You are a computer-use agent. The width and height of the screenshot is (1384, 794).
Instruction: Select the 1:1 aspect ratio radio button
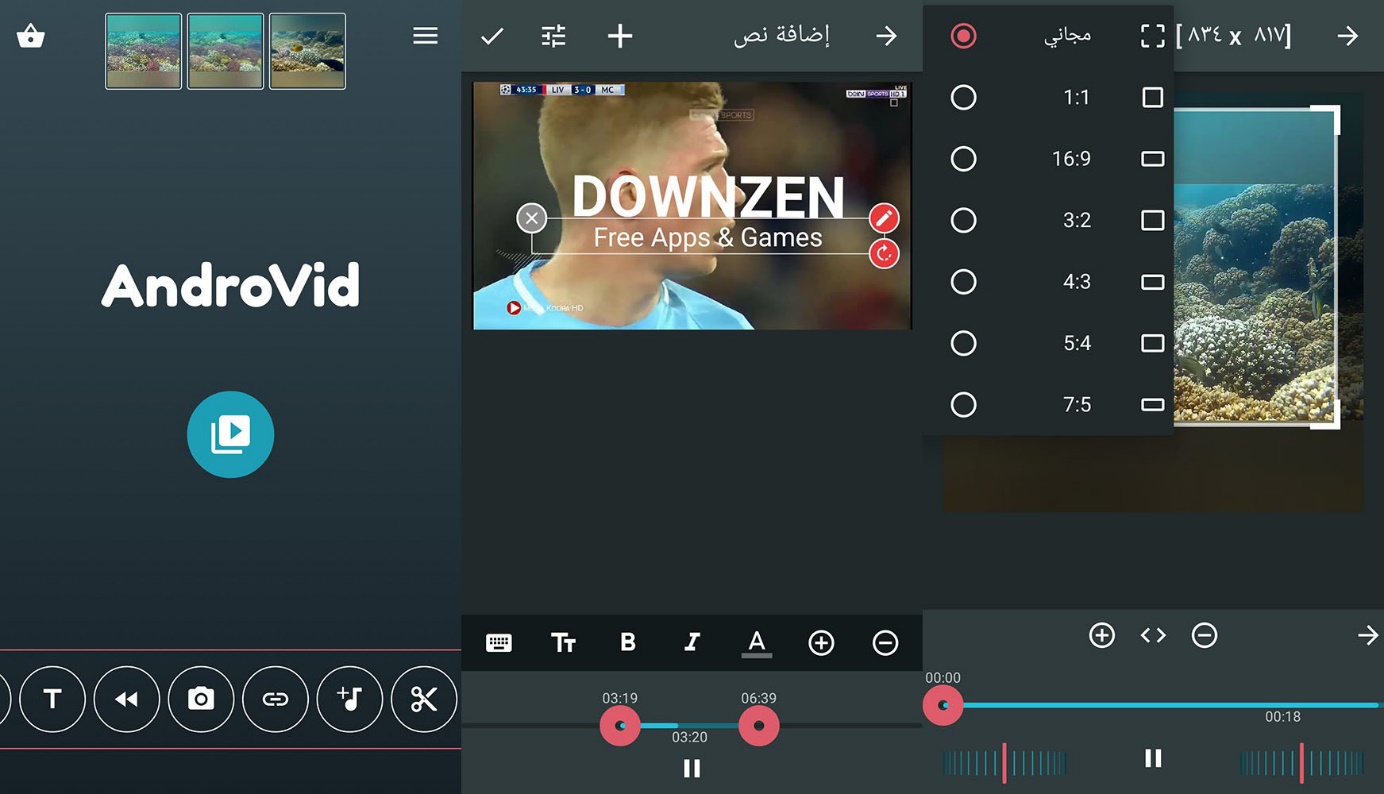click(x=963, y=97)
